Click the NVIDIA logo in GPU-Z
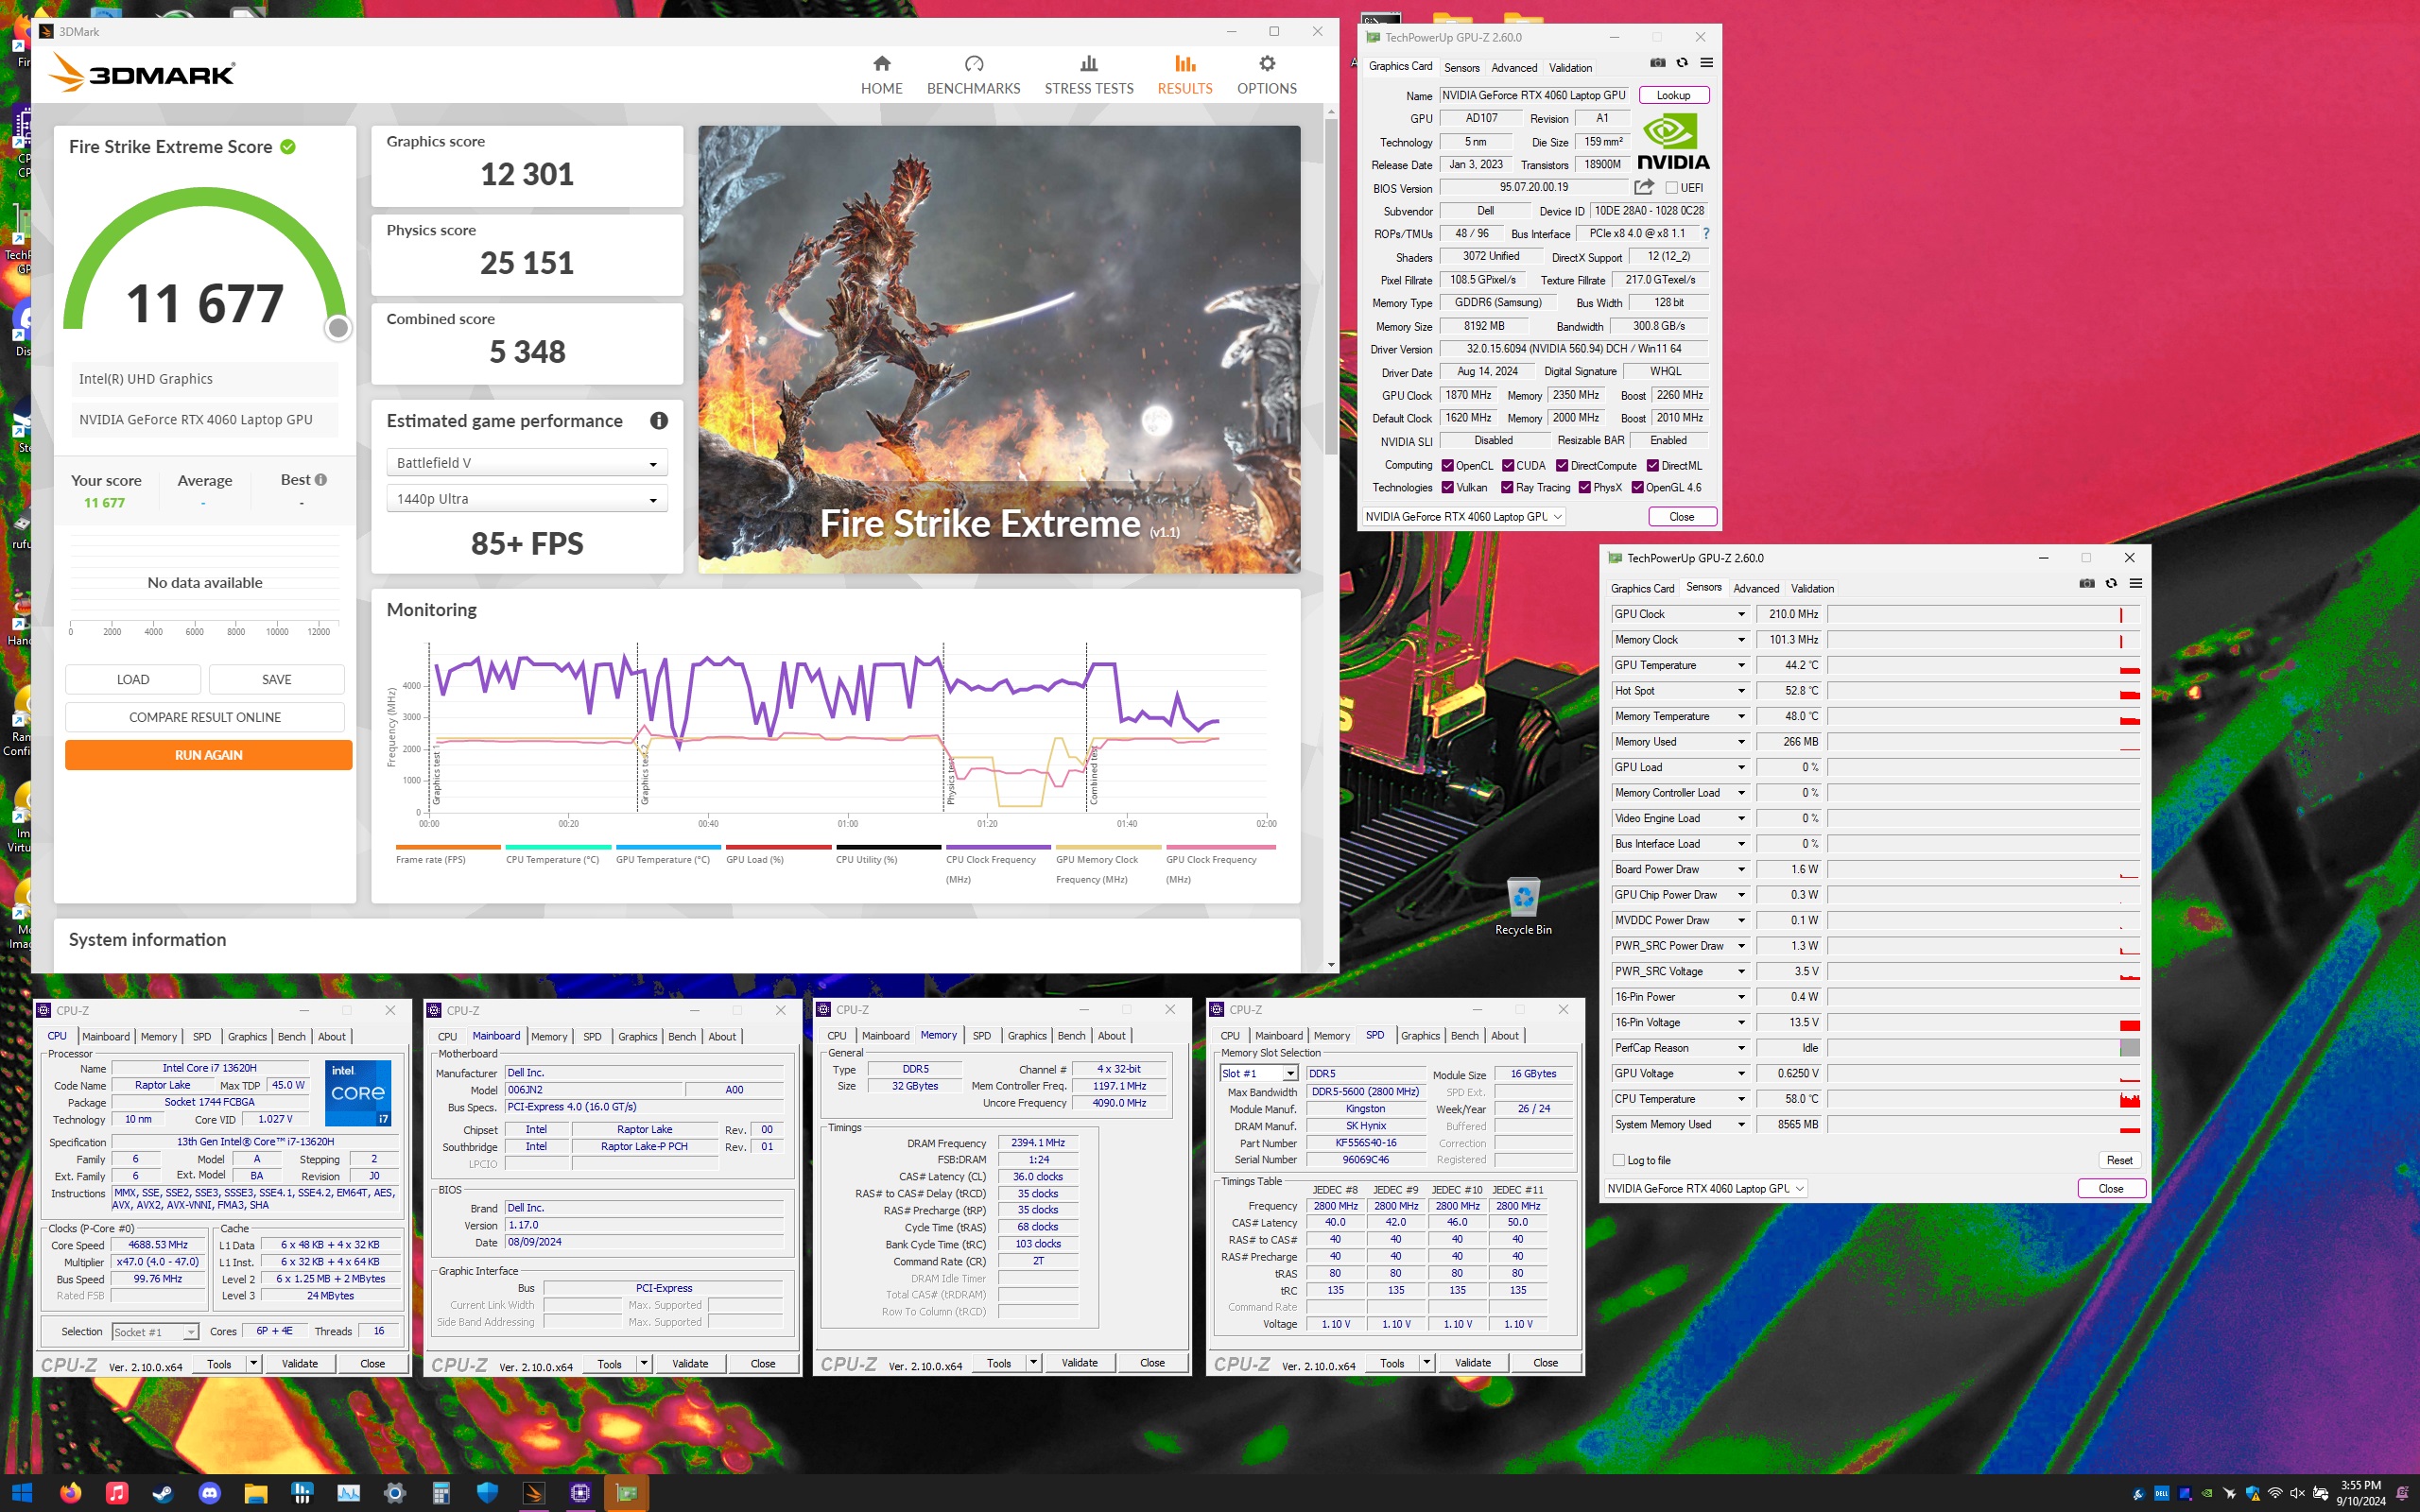The width and height of the screenshot is (2420, 1512). [x=1673, y=141]
